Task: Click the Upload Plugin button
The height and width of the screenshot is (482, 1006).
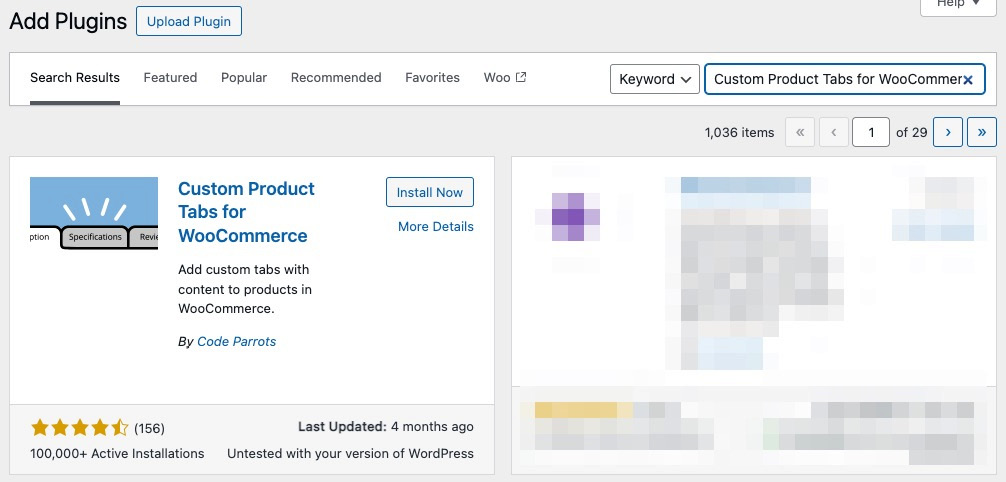Action: pos(189,21)
